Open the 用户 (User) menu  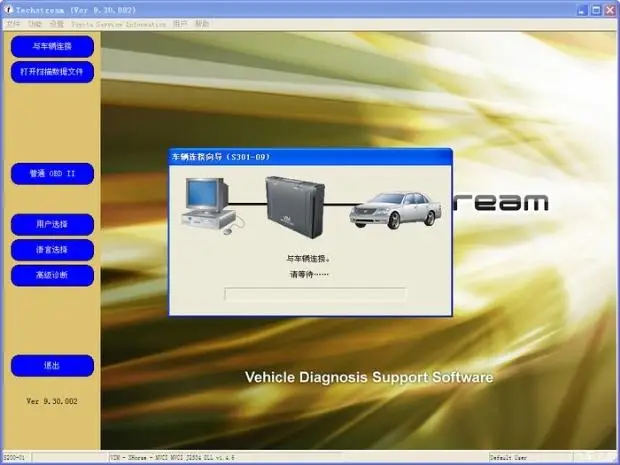point(180,24)
